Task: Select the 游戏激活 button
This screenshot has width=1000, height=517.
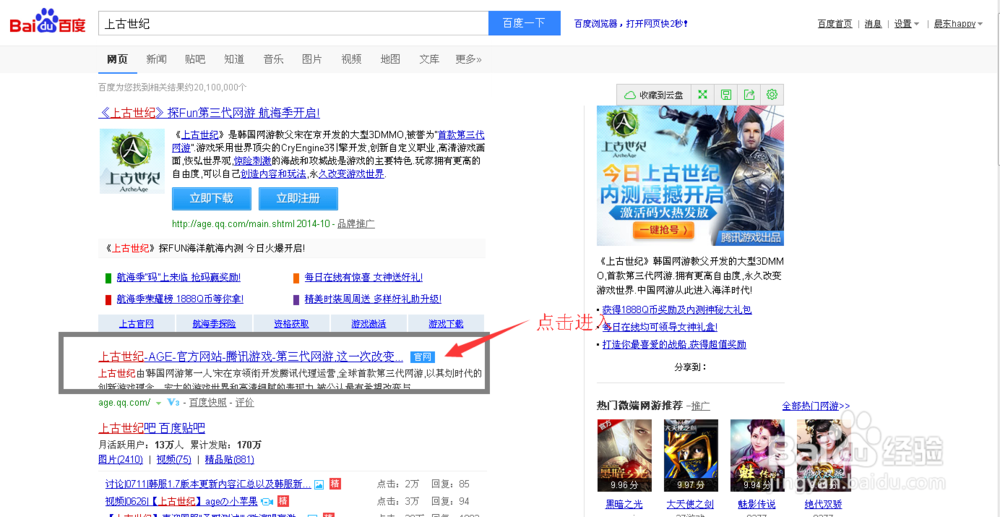Action: pos(369,323)
